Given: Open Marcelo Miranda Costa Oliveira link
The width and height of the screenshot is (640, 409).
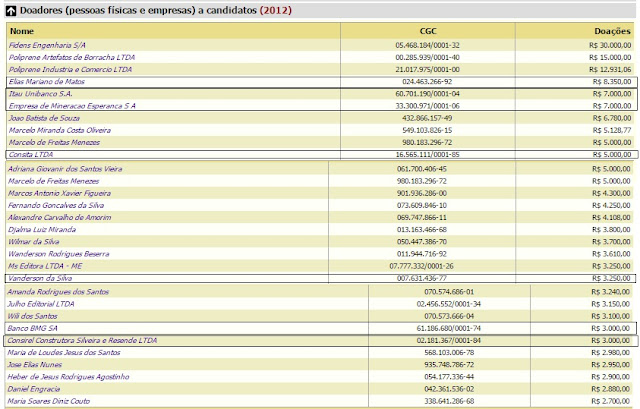Looking at the screenshot, I should [60, 130].
